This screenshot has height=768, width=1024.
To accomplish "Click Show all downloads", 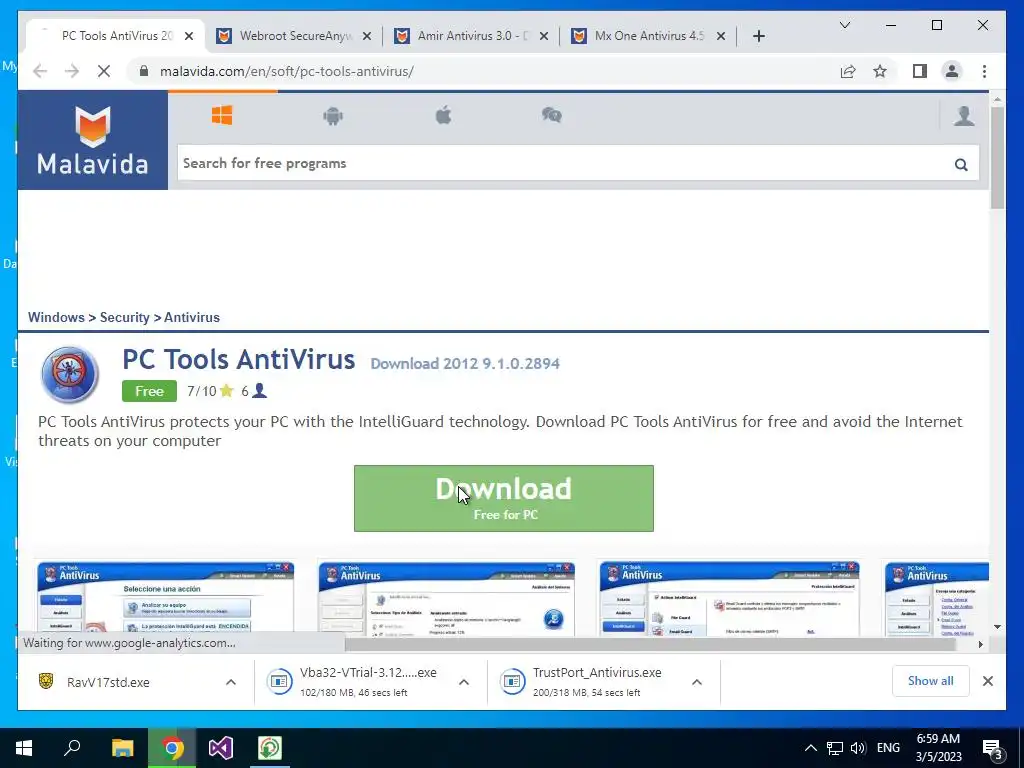I will tap(931, 681).
